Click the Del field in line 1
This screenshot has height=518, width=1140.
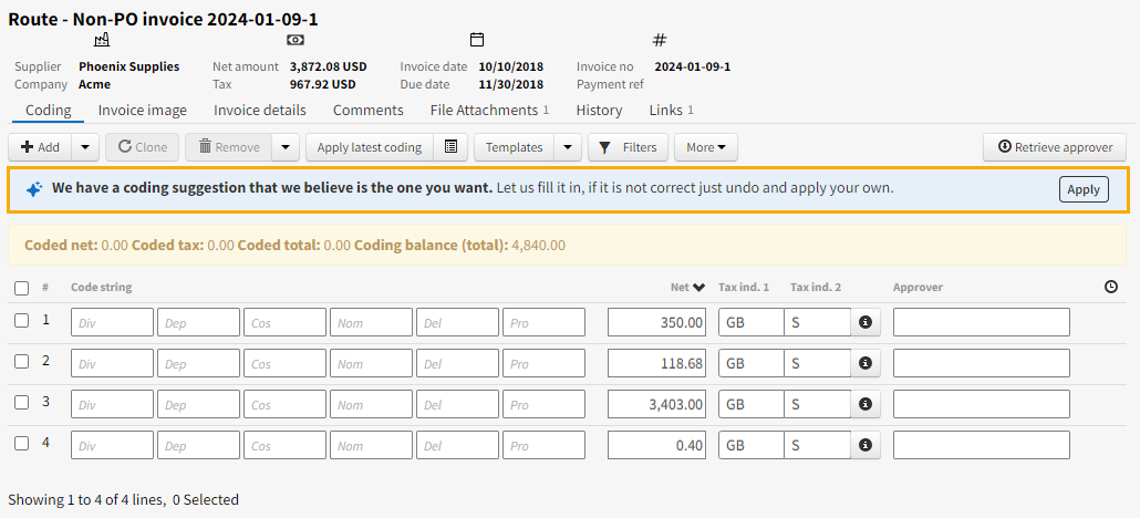pyautogui.click(x=457, y=322)
